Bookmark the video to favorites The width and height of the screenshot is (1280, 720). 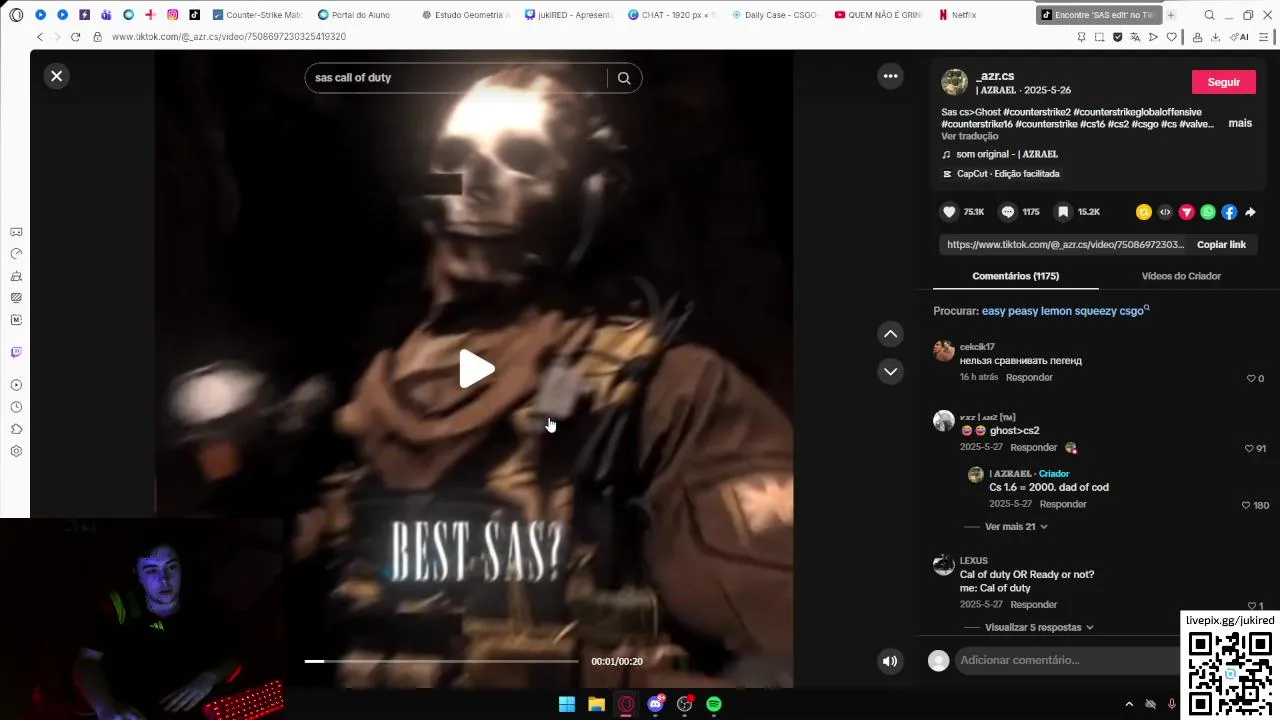pyautogui.click(x=1064, y=212)
